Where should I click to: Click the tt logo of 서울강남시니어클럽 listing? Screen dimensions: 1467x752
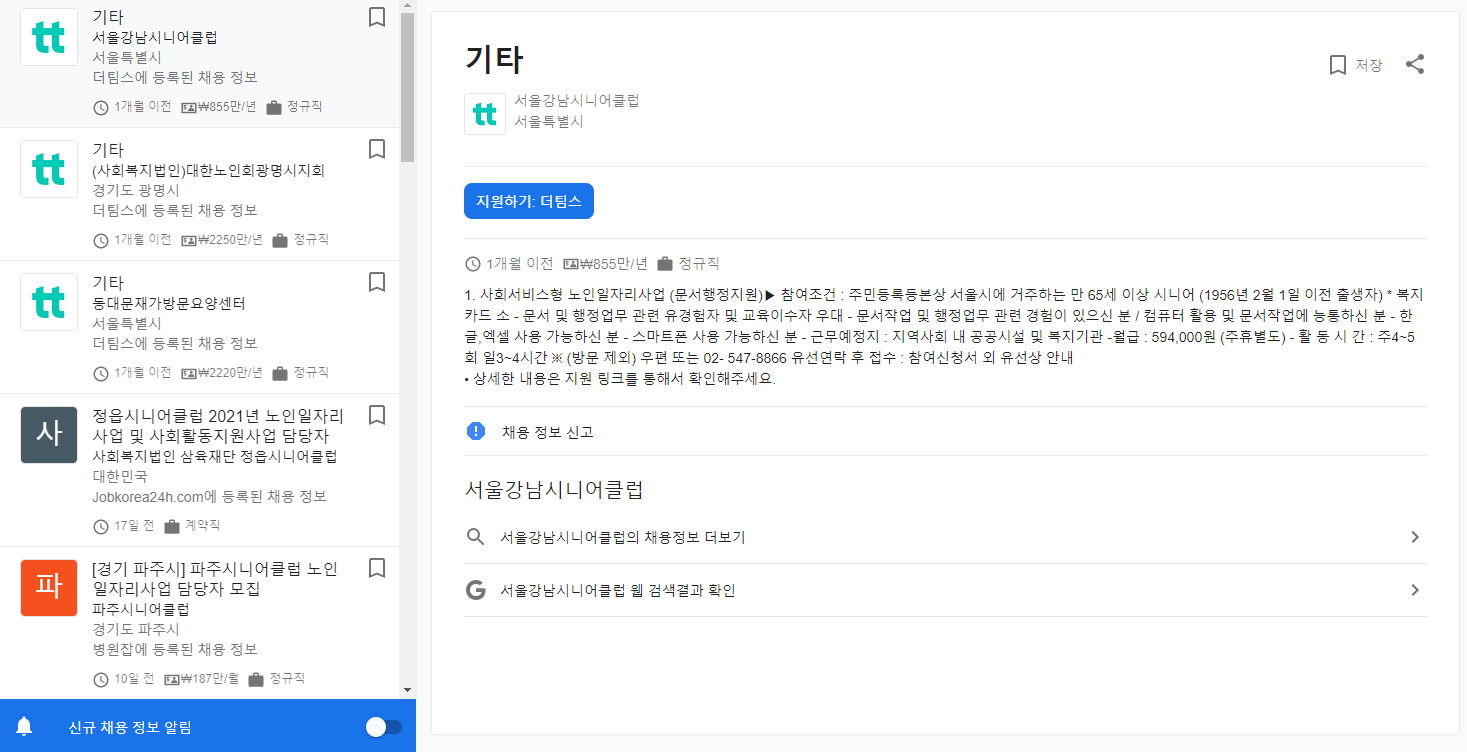click(x=49, y=37)
